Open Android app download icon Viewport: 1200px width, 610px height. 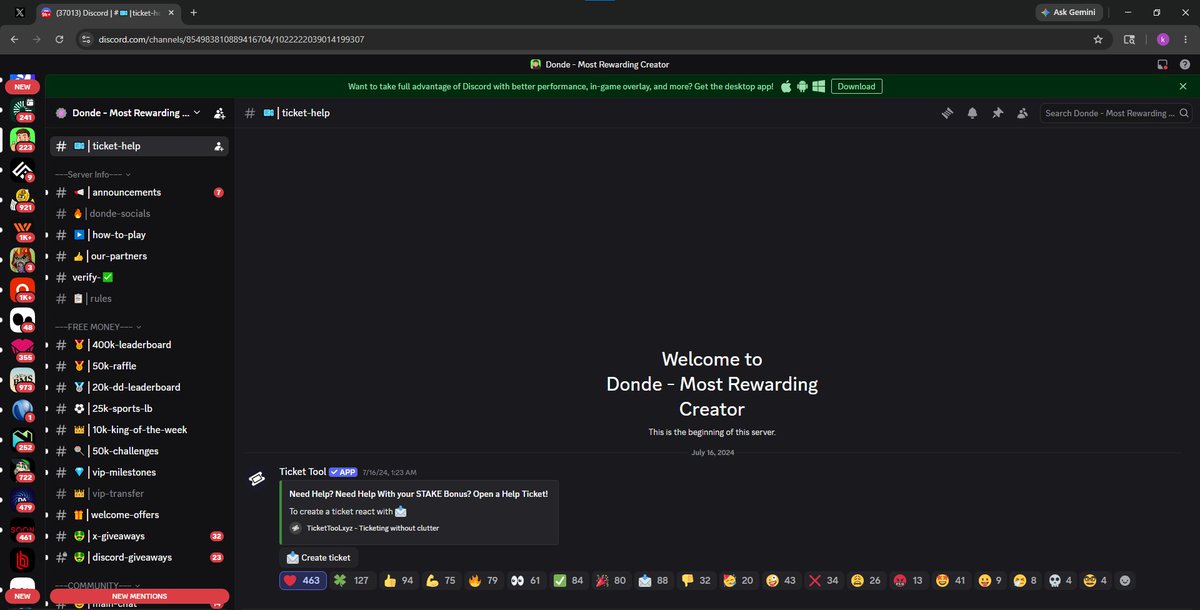(802, 86)
